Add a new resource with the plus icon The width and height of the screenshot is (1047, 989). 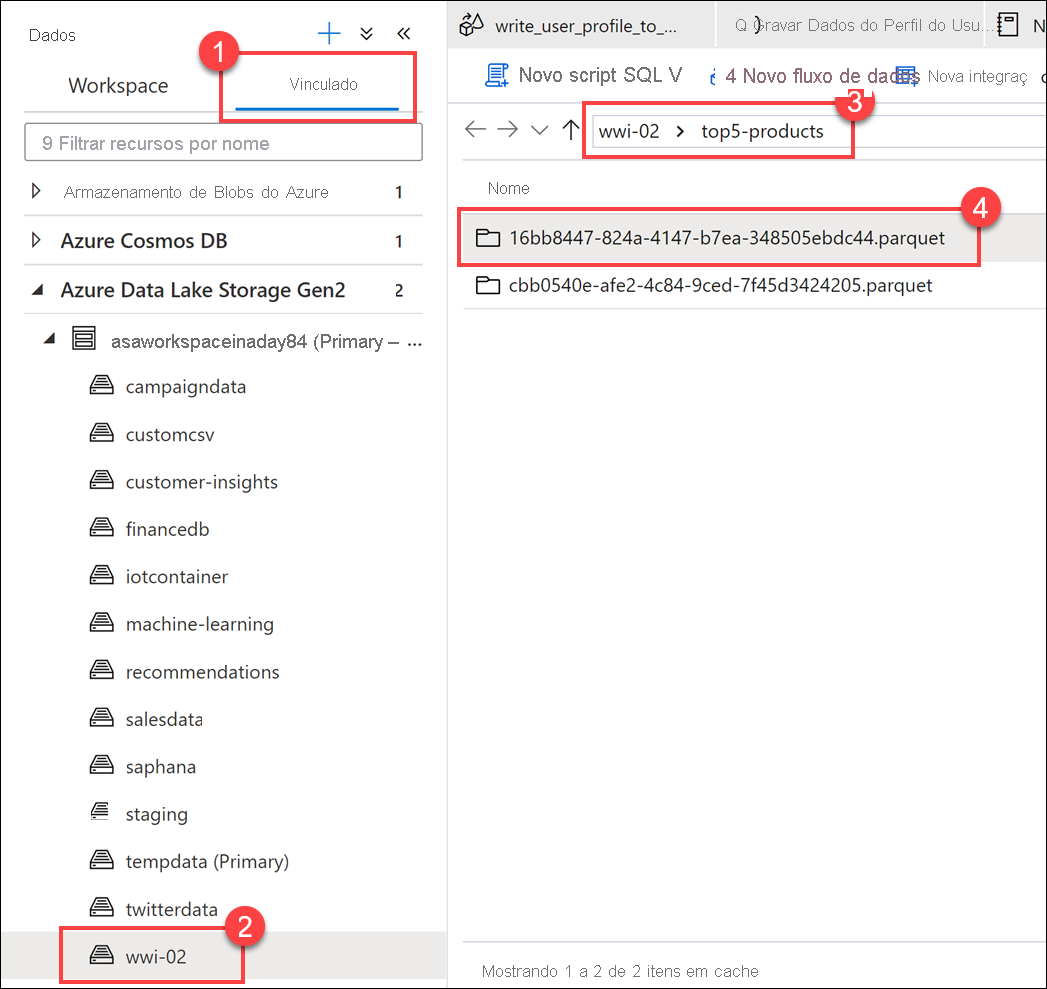[x=329, y=33]
